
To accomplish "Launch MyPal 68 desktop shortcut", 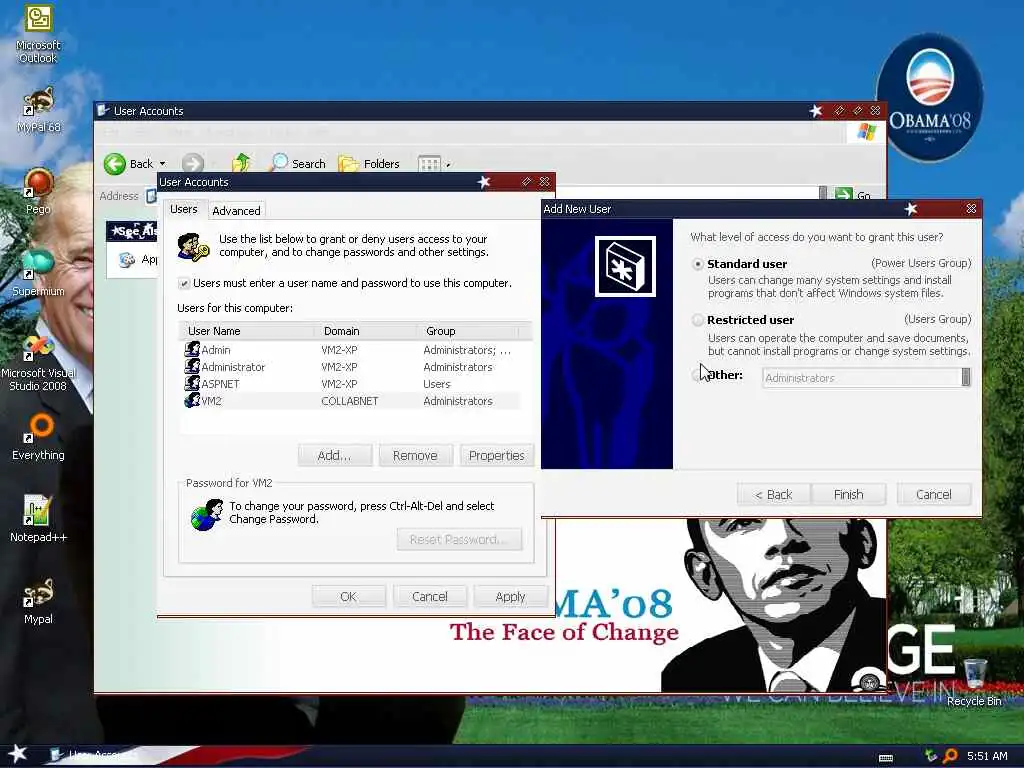I will (x=38, y=110).
